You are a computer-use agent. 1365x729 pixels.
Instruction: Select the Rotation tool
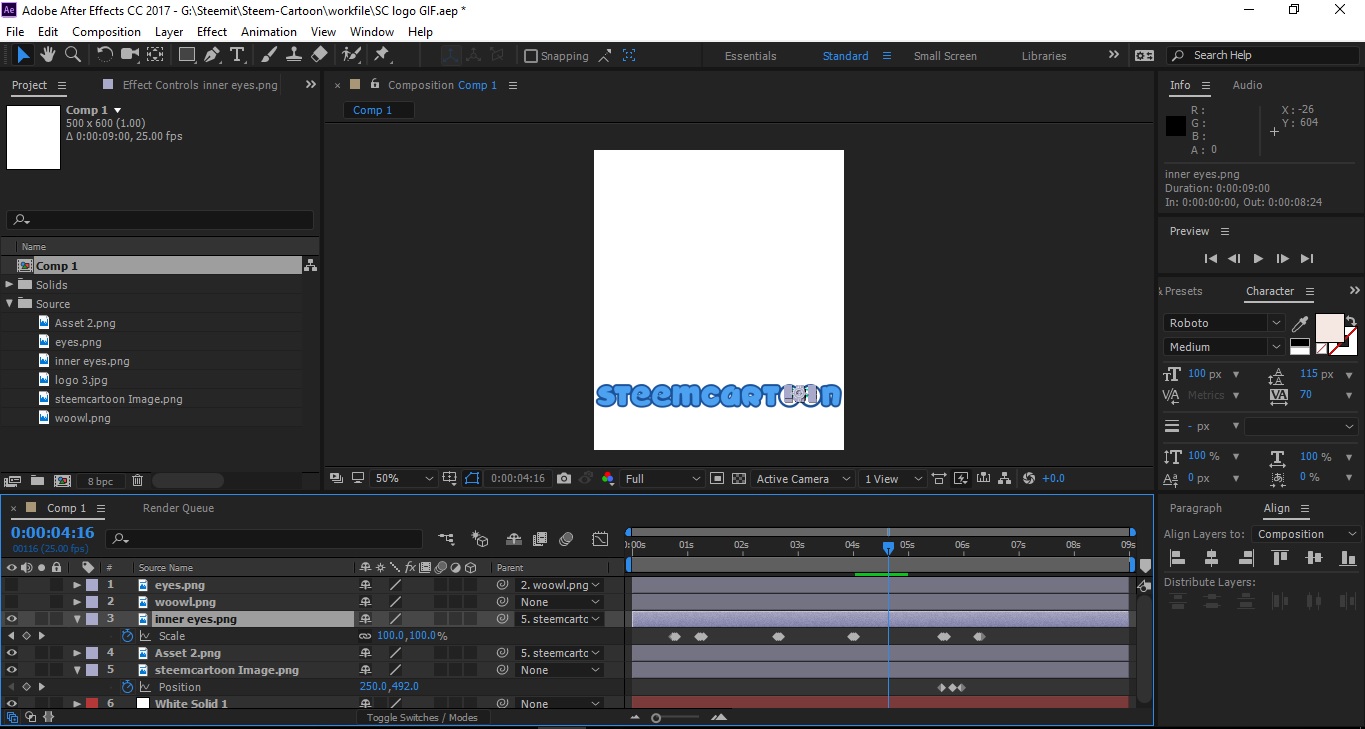tap(104, 55)
